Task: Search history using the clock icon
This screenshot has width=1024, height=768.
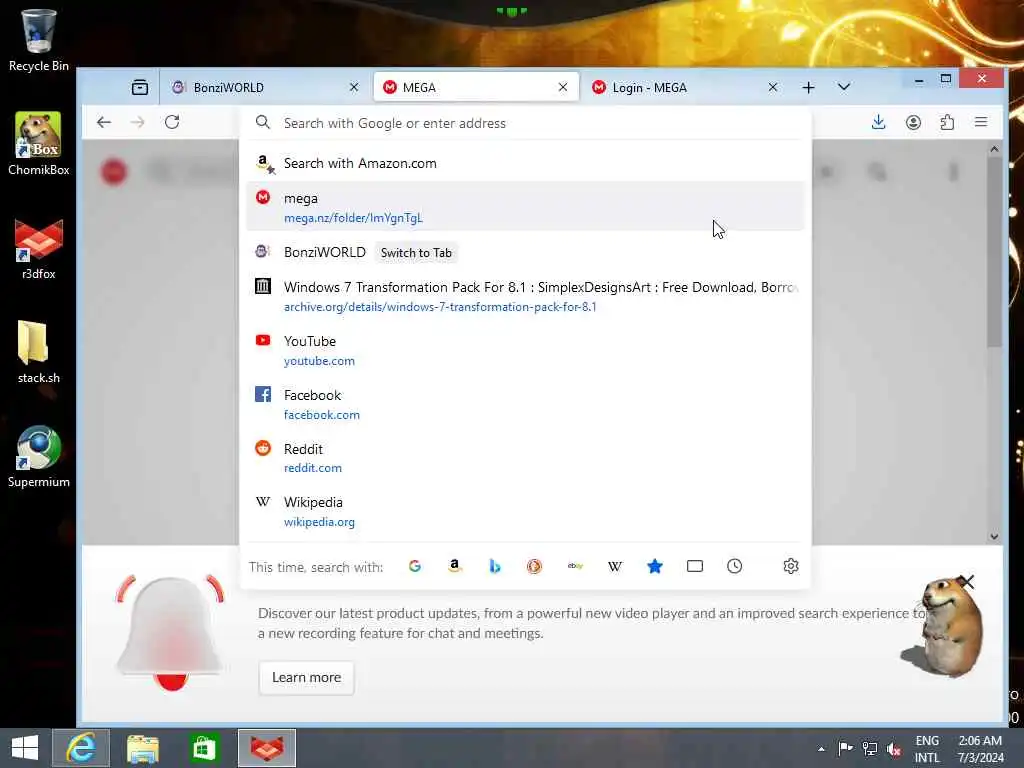Action: pyautogui.click(x=735, y=566)
